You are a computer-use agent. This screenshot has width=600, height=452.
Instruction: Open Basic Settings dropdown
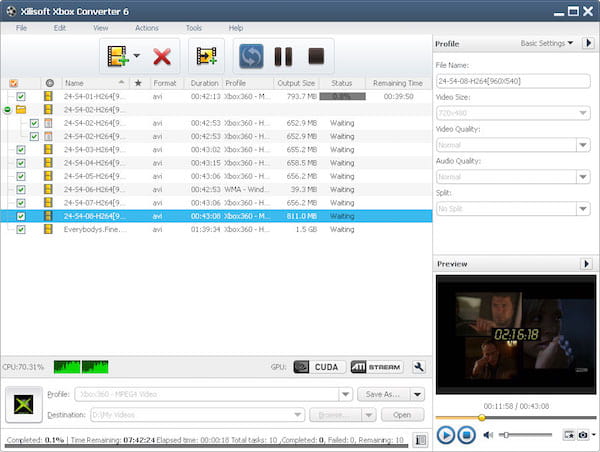pos(546,43)
